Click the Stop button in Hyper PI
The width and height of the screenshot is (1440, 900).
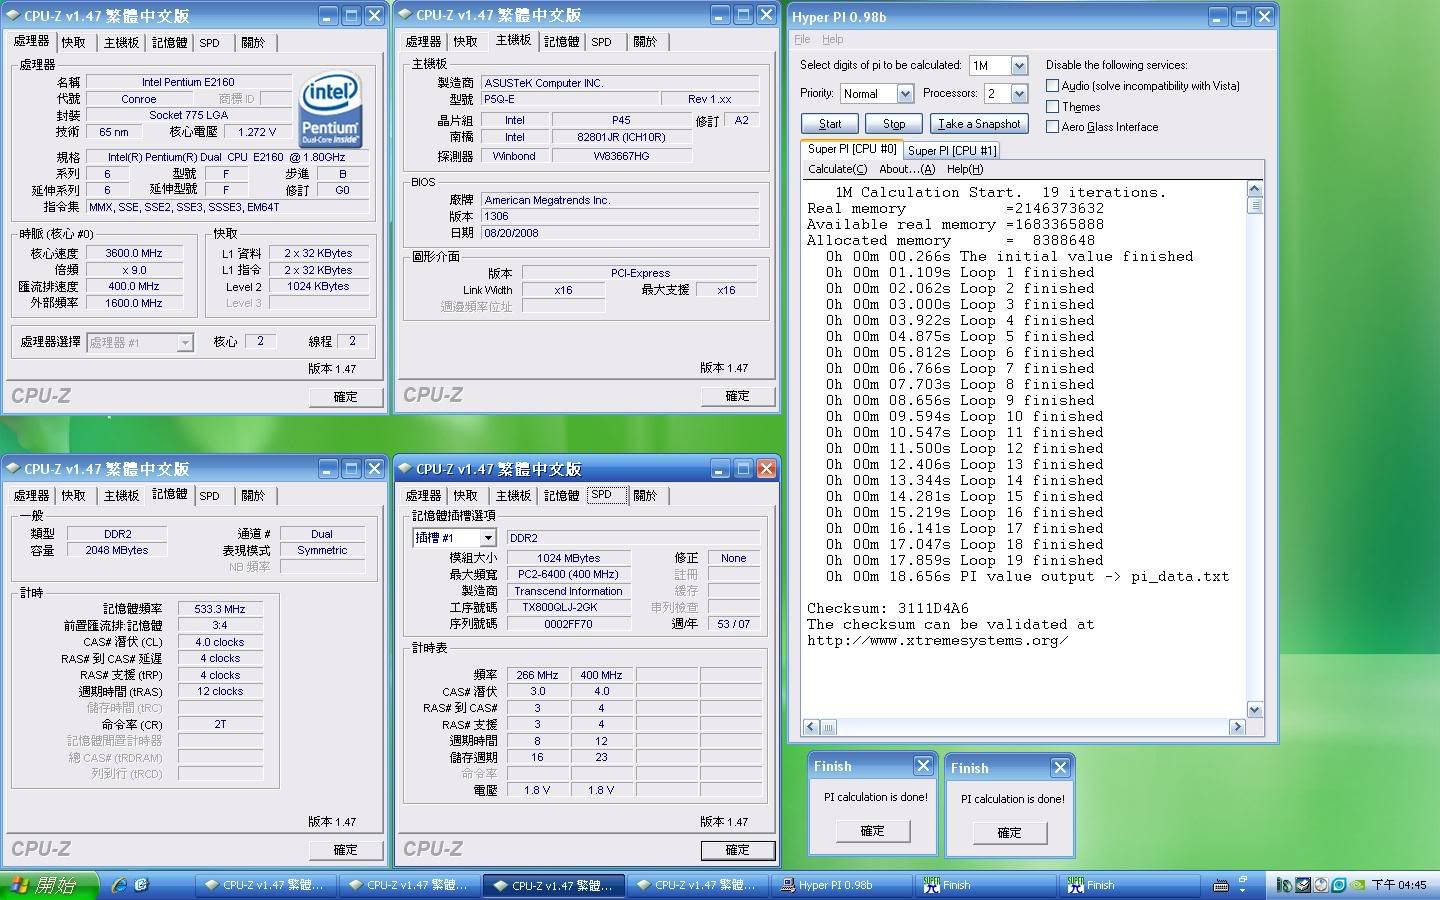coord(894,124)
